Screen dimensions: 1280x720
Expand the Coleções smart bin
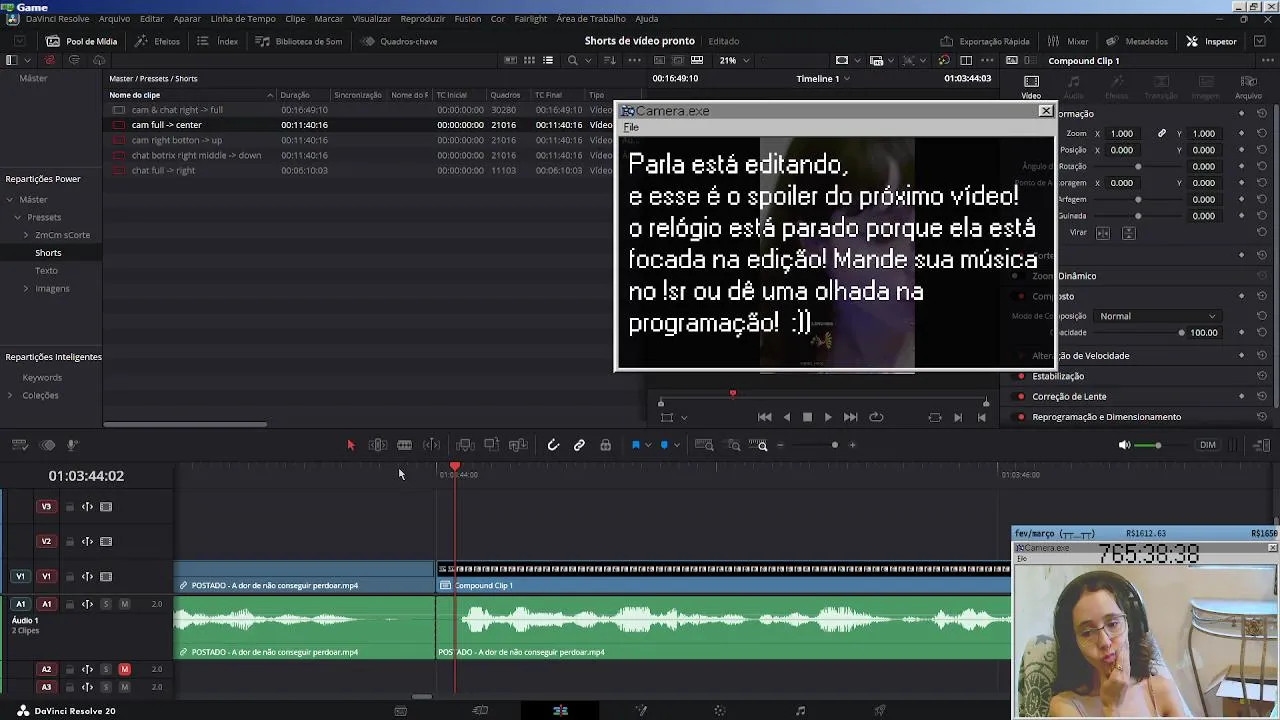(x=10, y=395)
